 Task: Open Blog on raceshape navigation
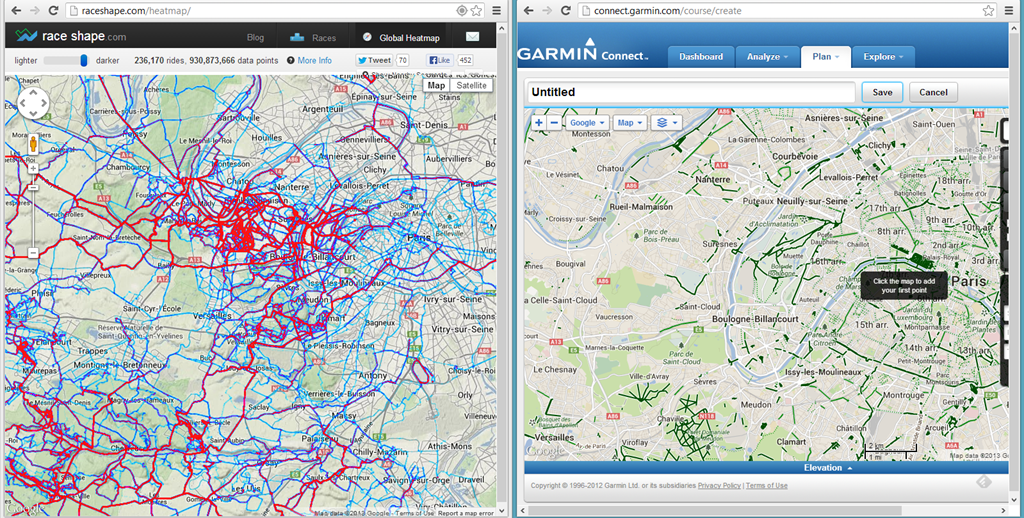[255, 37]
